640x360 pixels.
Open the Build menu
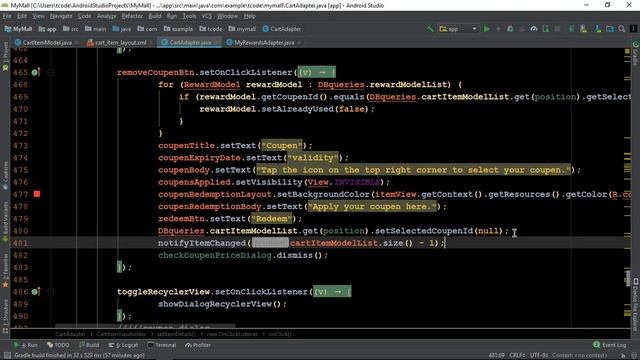(x=155, y=16)
